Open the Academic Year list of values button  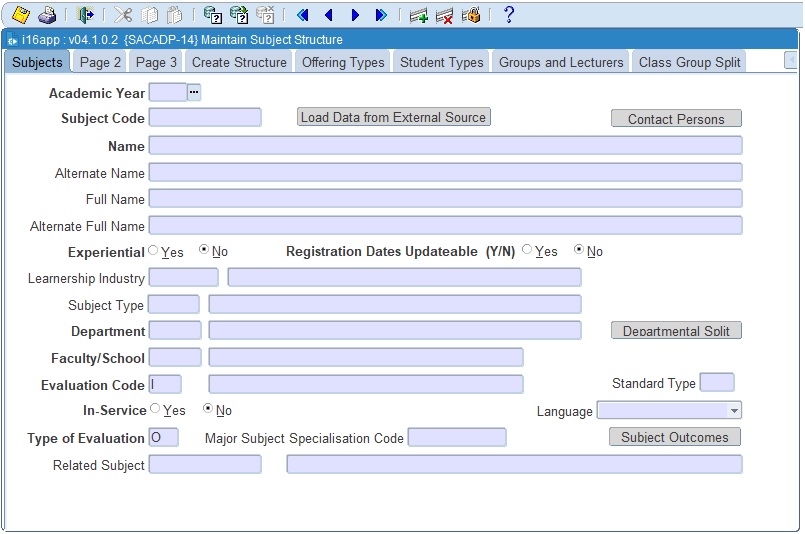[x=194, y=93]
